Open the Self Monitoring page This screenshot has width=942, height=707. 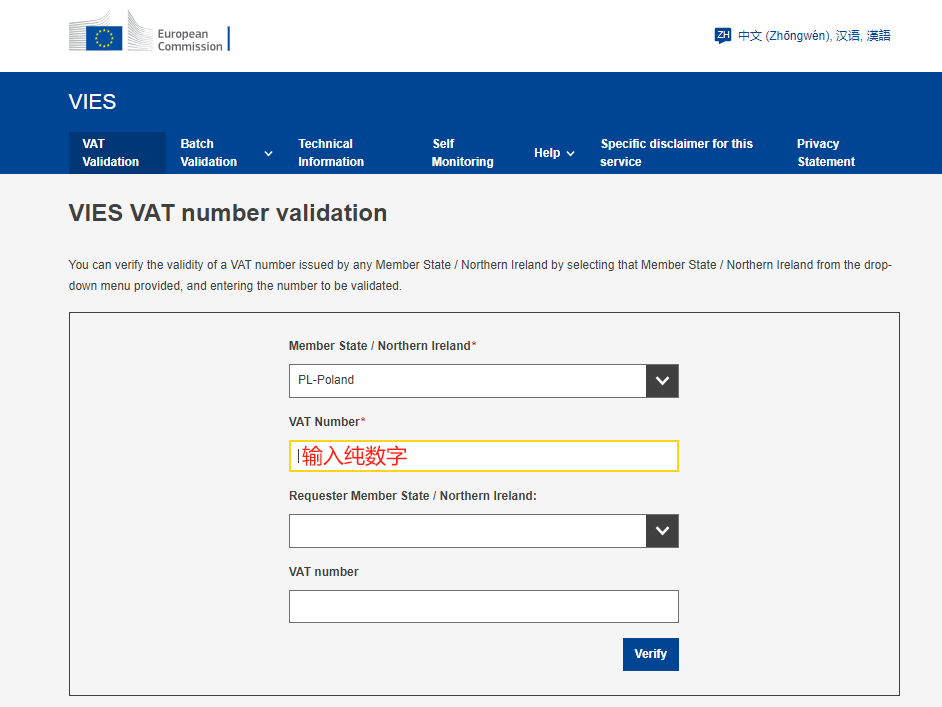462,153
